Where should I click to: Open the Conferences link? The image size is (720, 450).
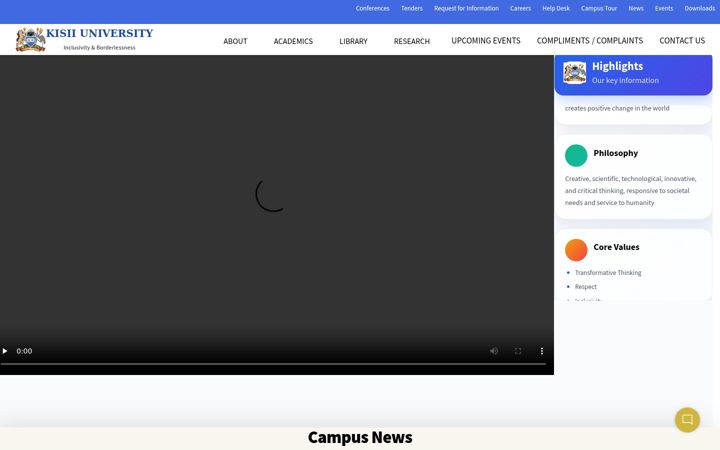pyautogui.click(x=372, y=8)
